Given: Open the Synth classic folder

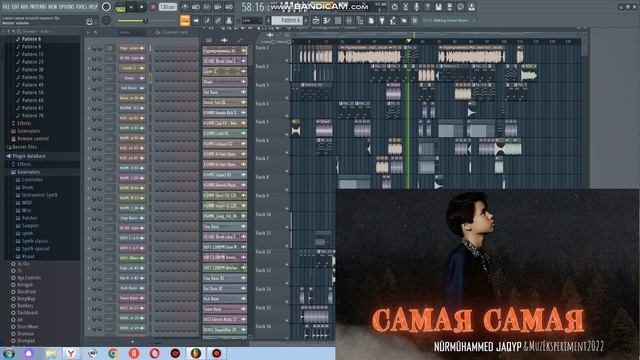Looking at the screenshot, I should (x=35, y=241).
